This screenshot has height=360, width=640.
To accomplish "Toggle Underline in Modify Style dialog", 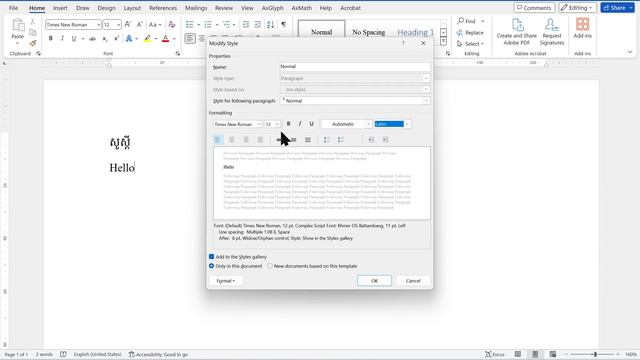I will click(311, 124).
